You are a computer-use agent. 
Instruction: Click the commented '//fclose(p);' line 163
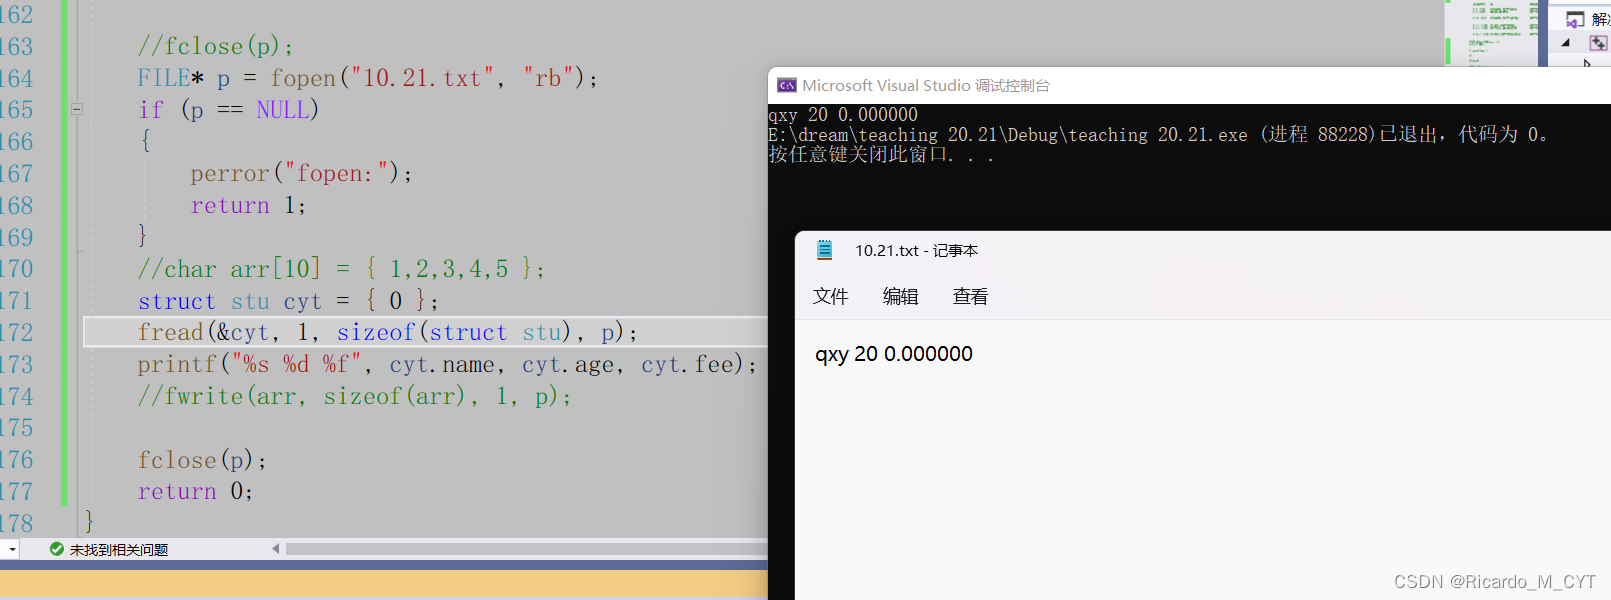coord(216,46)
